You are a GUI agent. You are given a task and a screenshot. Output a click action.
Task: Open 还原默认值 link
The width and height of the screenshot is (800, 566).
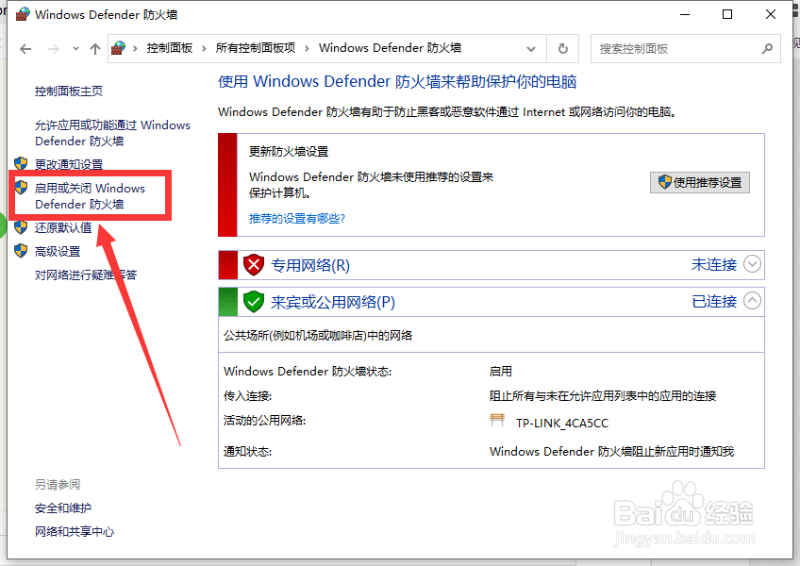tap(63, 228)
